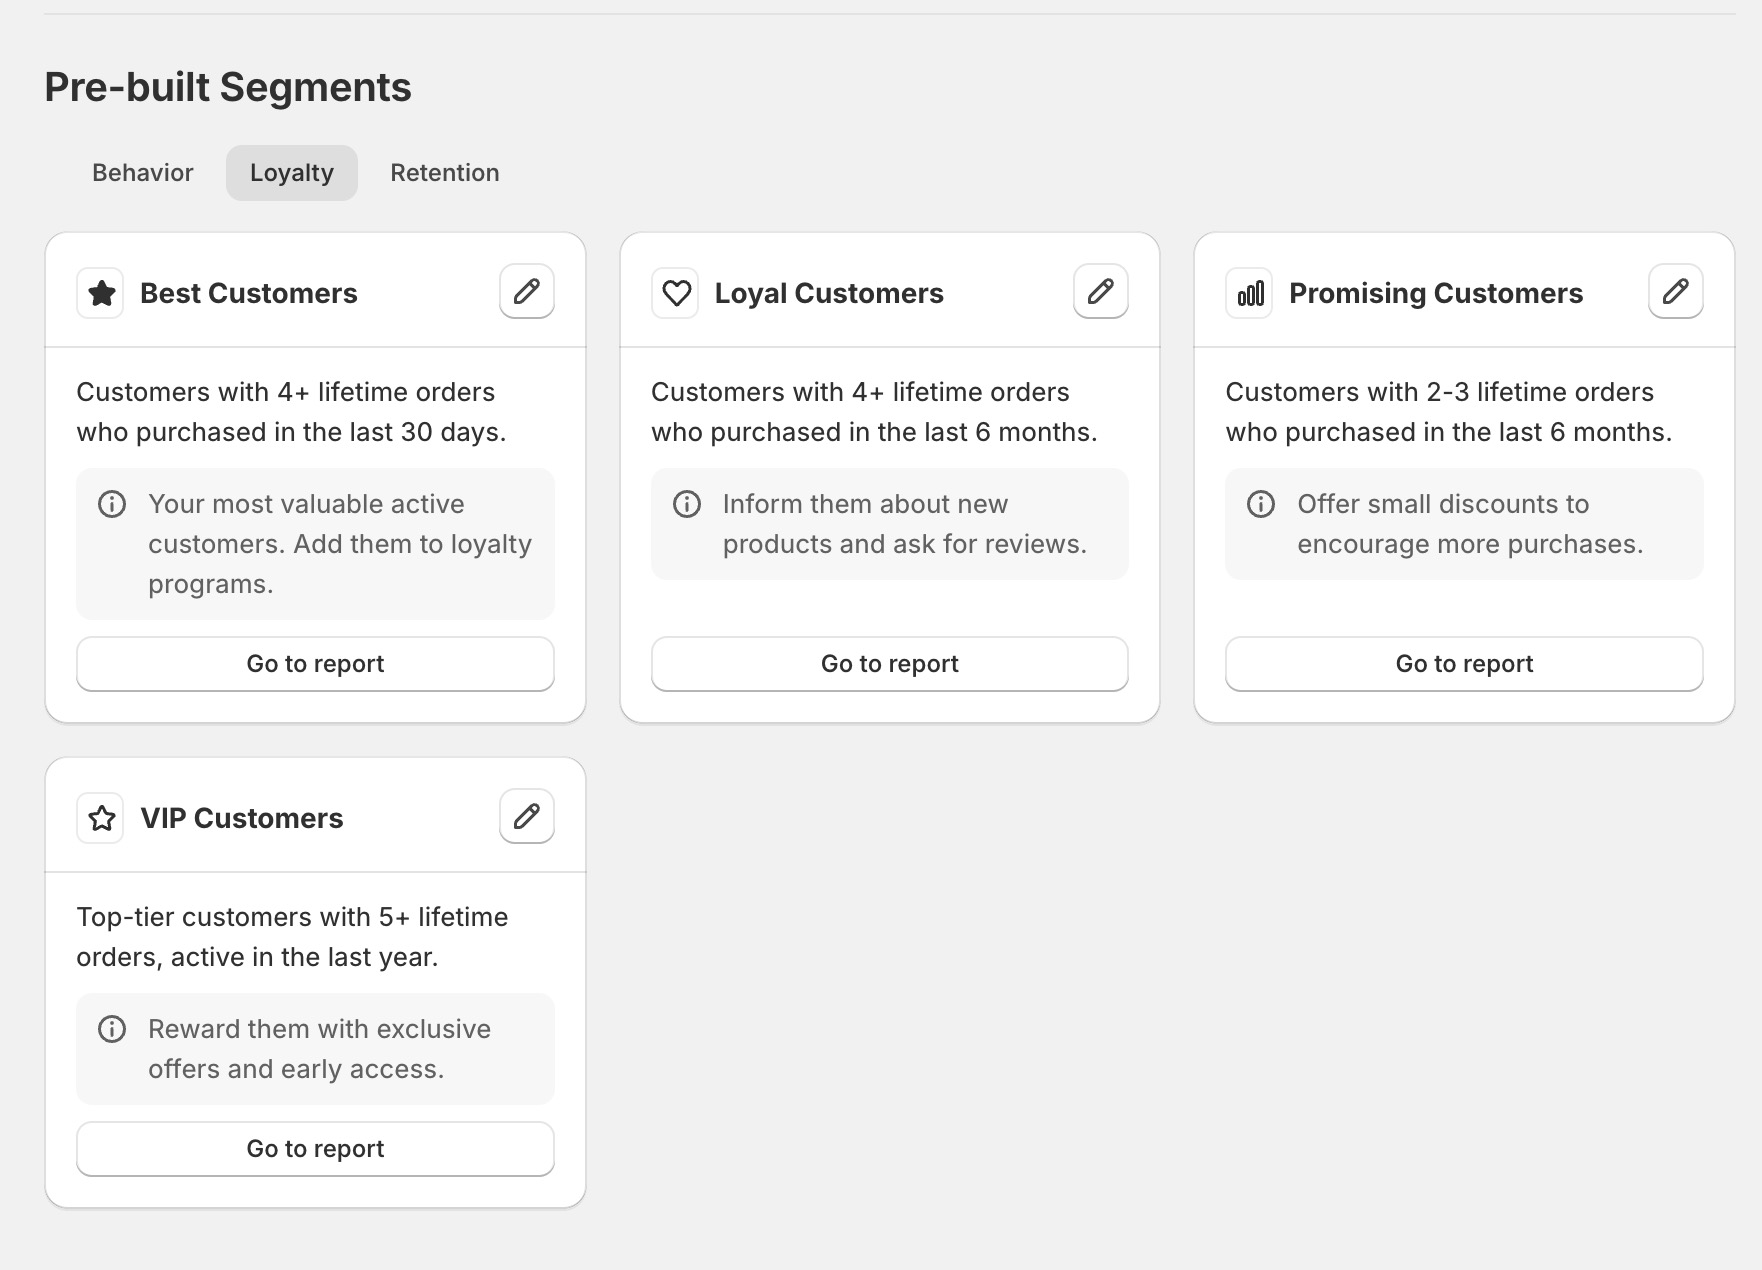Click the star icon on Best Customers card
This screenshot has width=1762, height=1270.
click(100, 292)
